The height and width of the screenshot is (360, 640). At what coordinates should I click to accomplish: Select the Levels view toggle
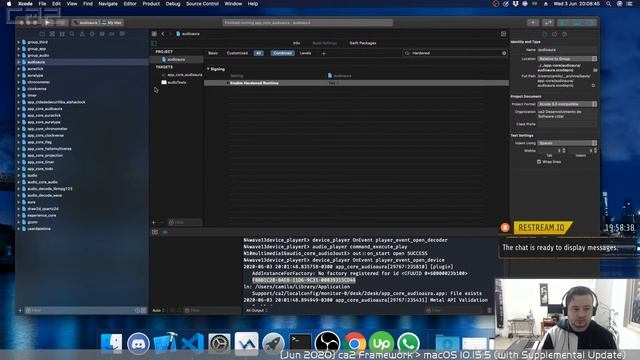click(x=305, y=53)
